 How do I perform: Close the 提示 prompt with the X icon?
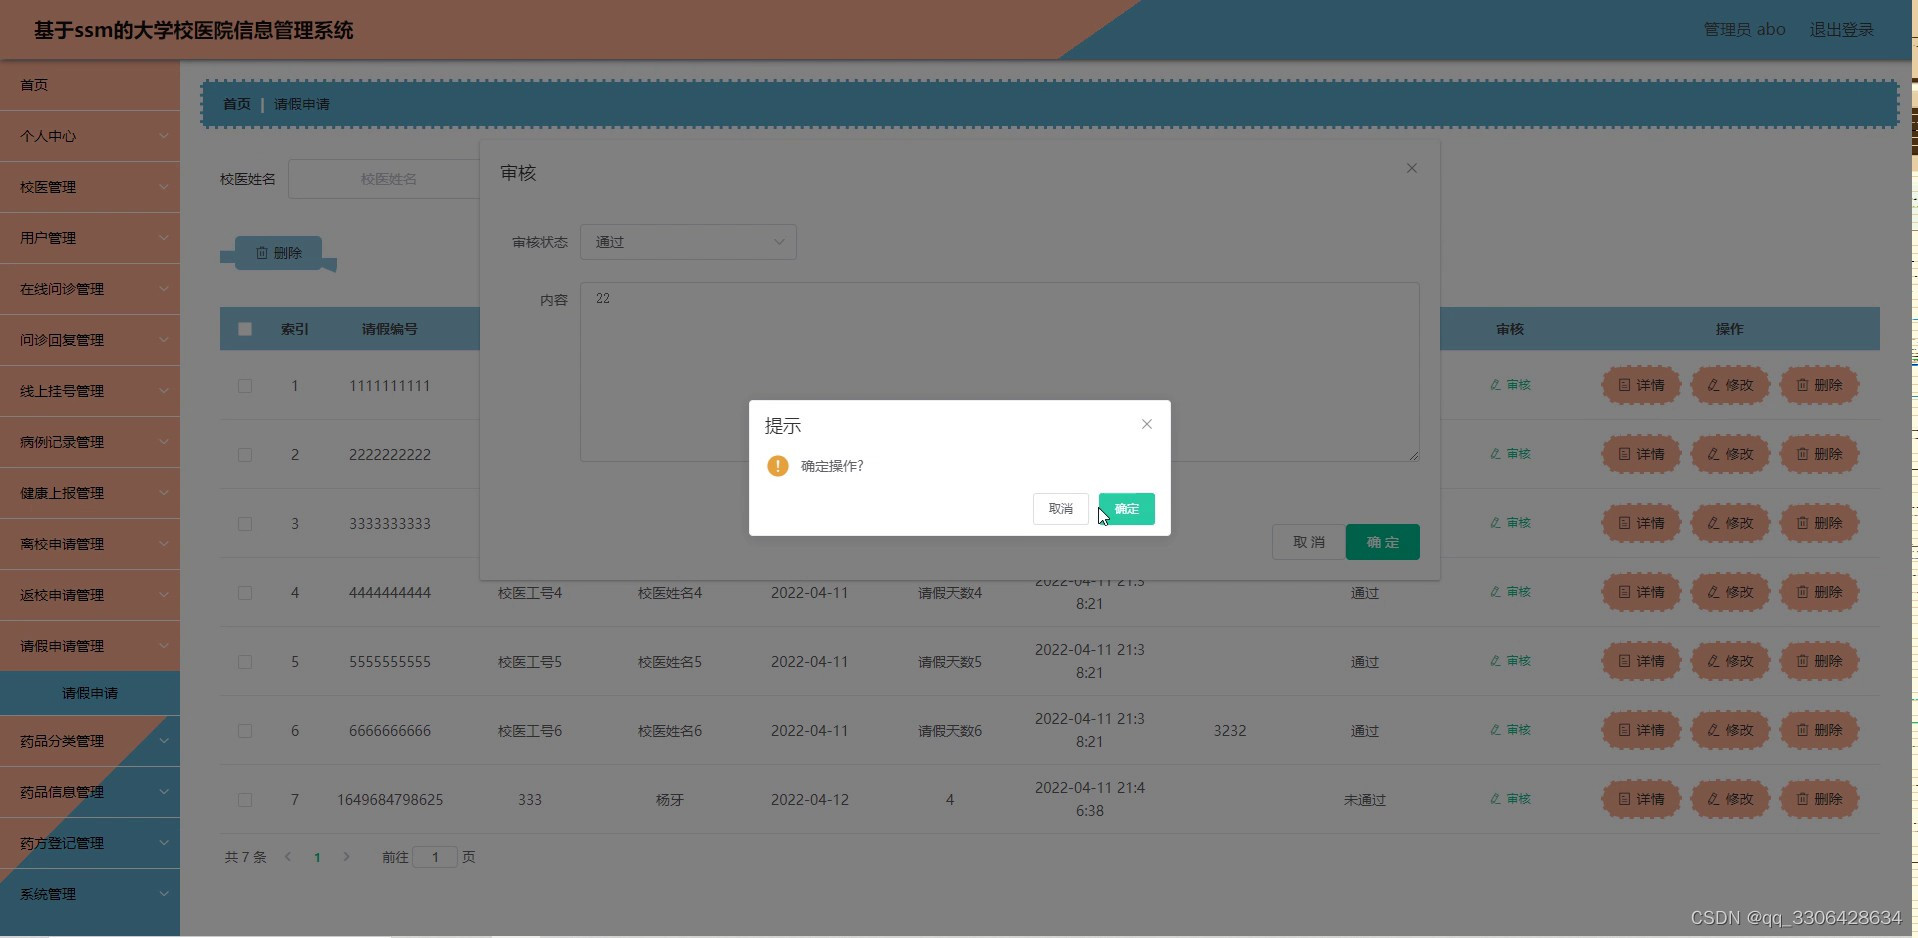(1147, 424)
